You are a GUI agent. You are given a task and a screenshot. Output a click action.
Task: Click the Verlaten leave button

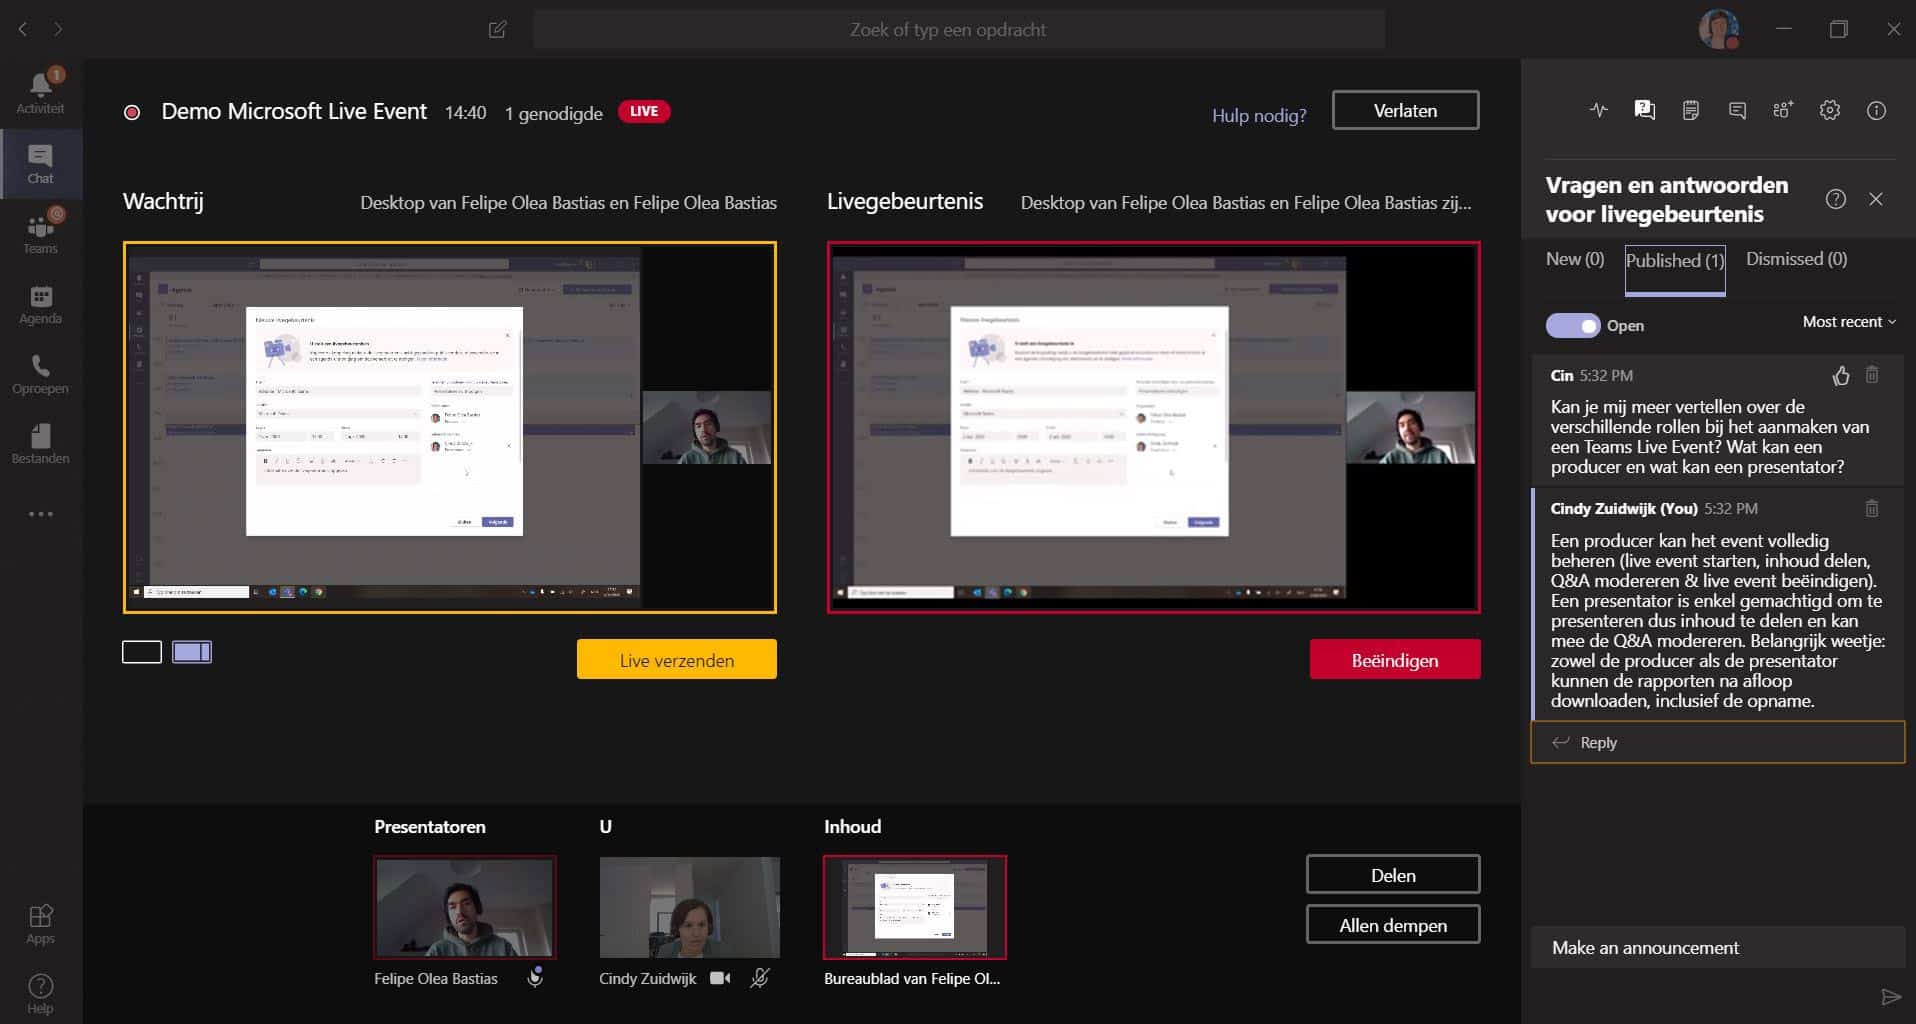pyautogui.click(x=1405, y=110)
